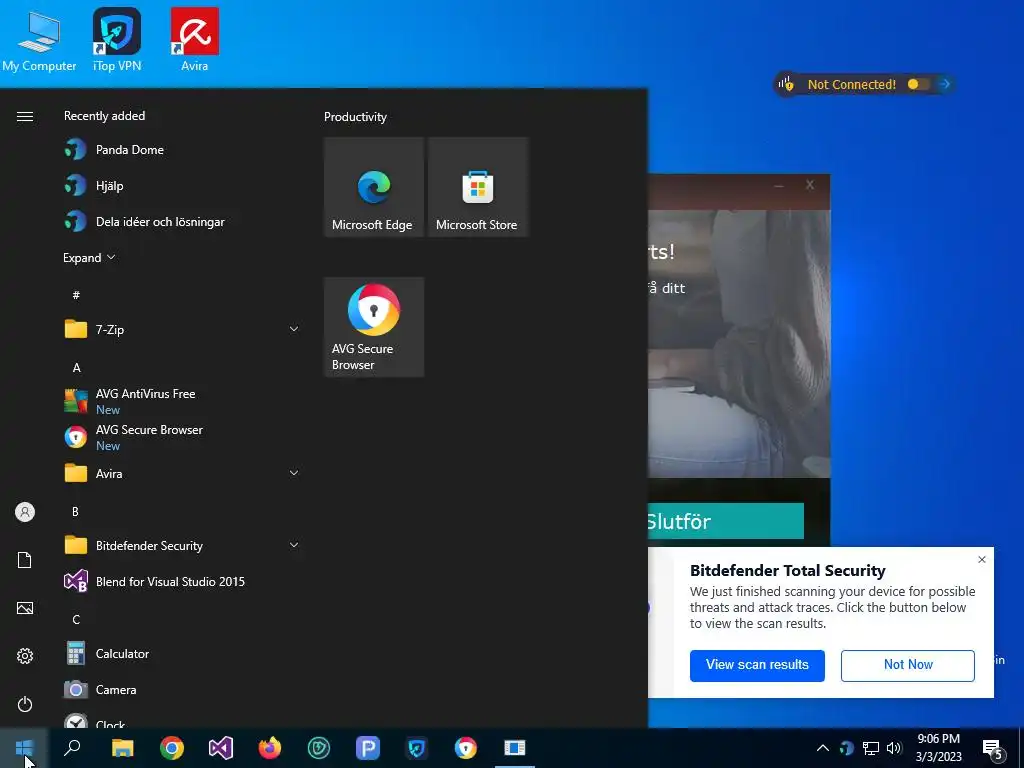
Task: Click the A letter group header
Action: click(76, 368)
